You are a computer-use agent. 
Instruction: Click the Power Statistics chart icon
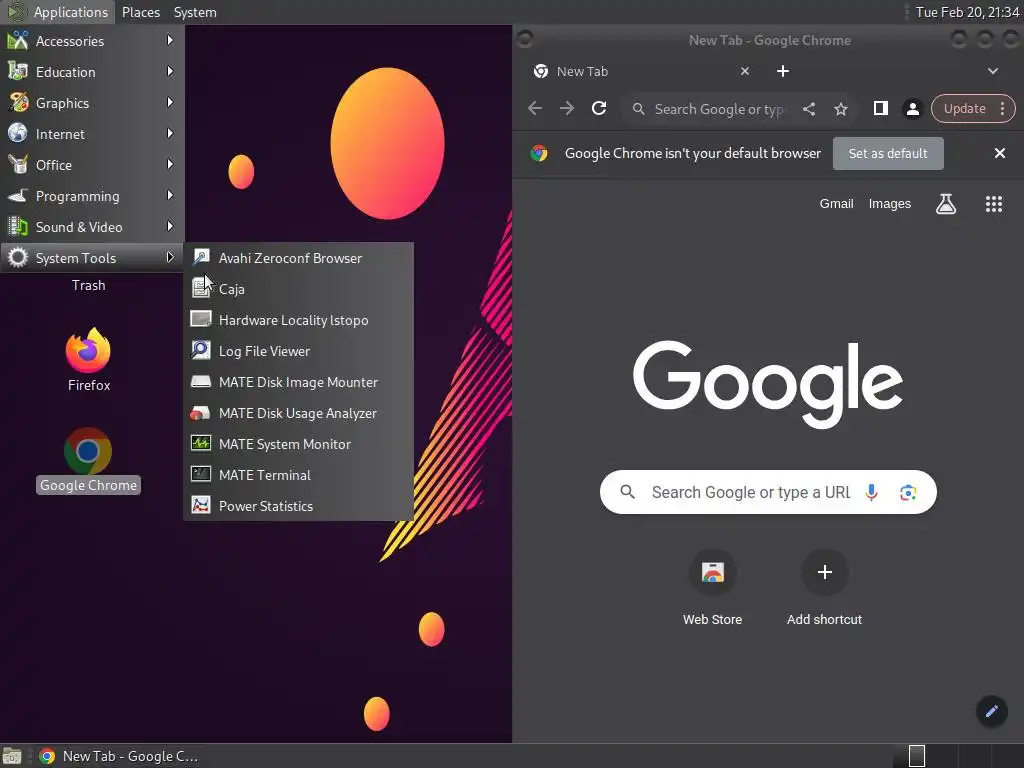click(x=200, y=505)
